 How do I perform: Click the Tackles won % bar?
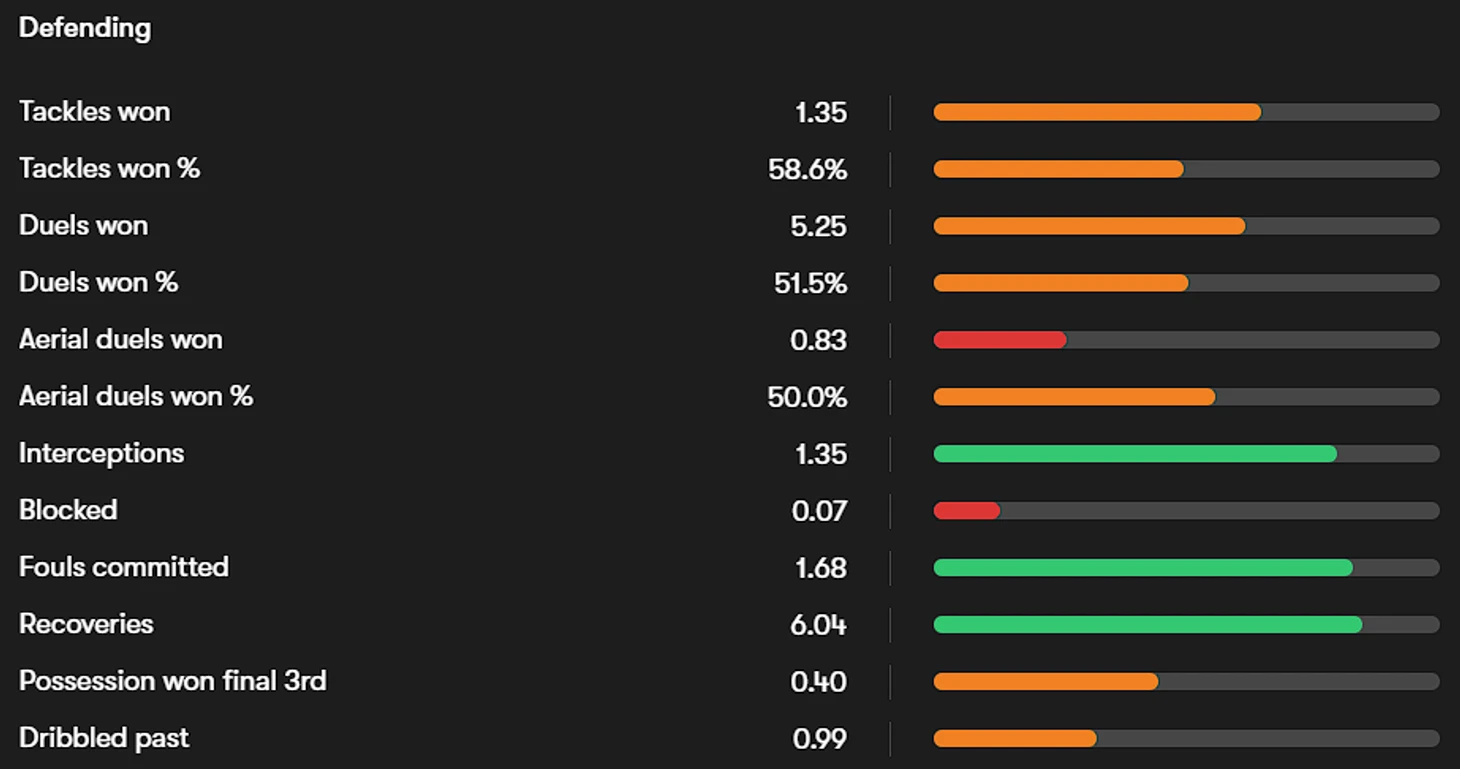tap(1058, 169)
